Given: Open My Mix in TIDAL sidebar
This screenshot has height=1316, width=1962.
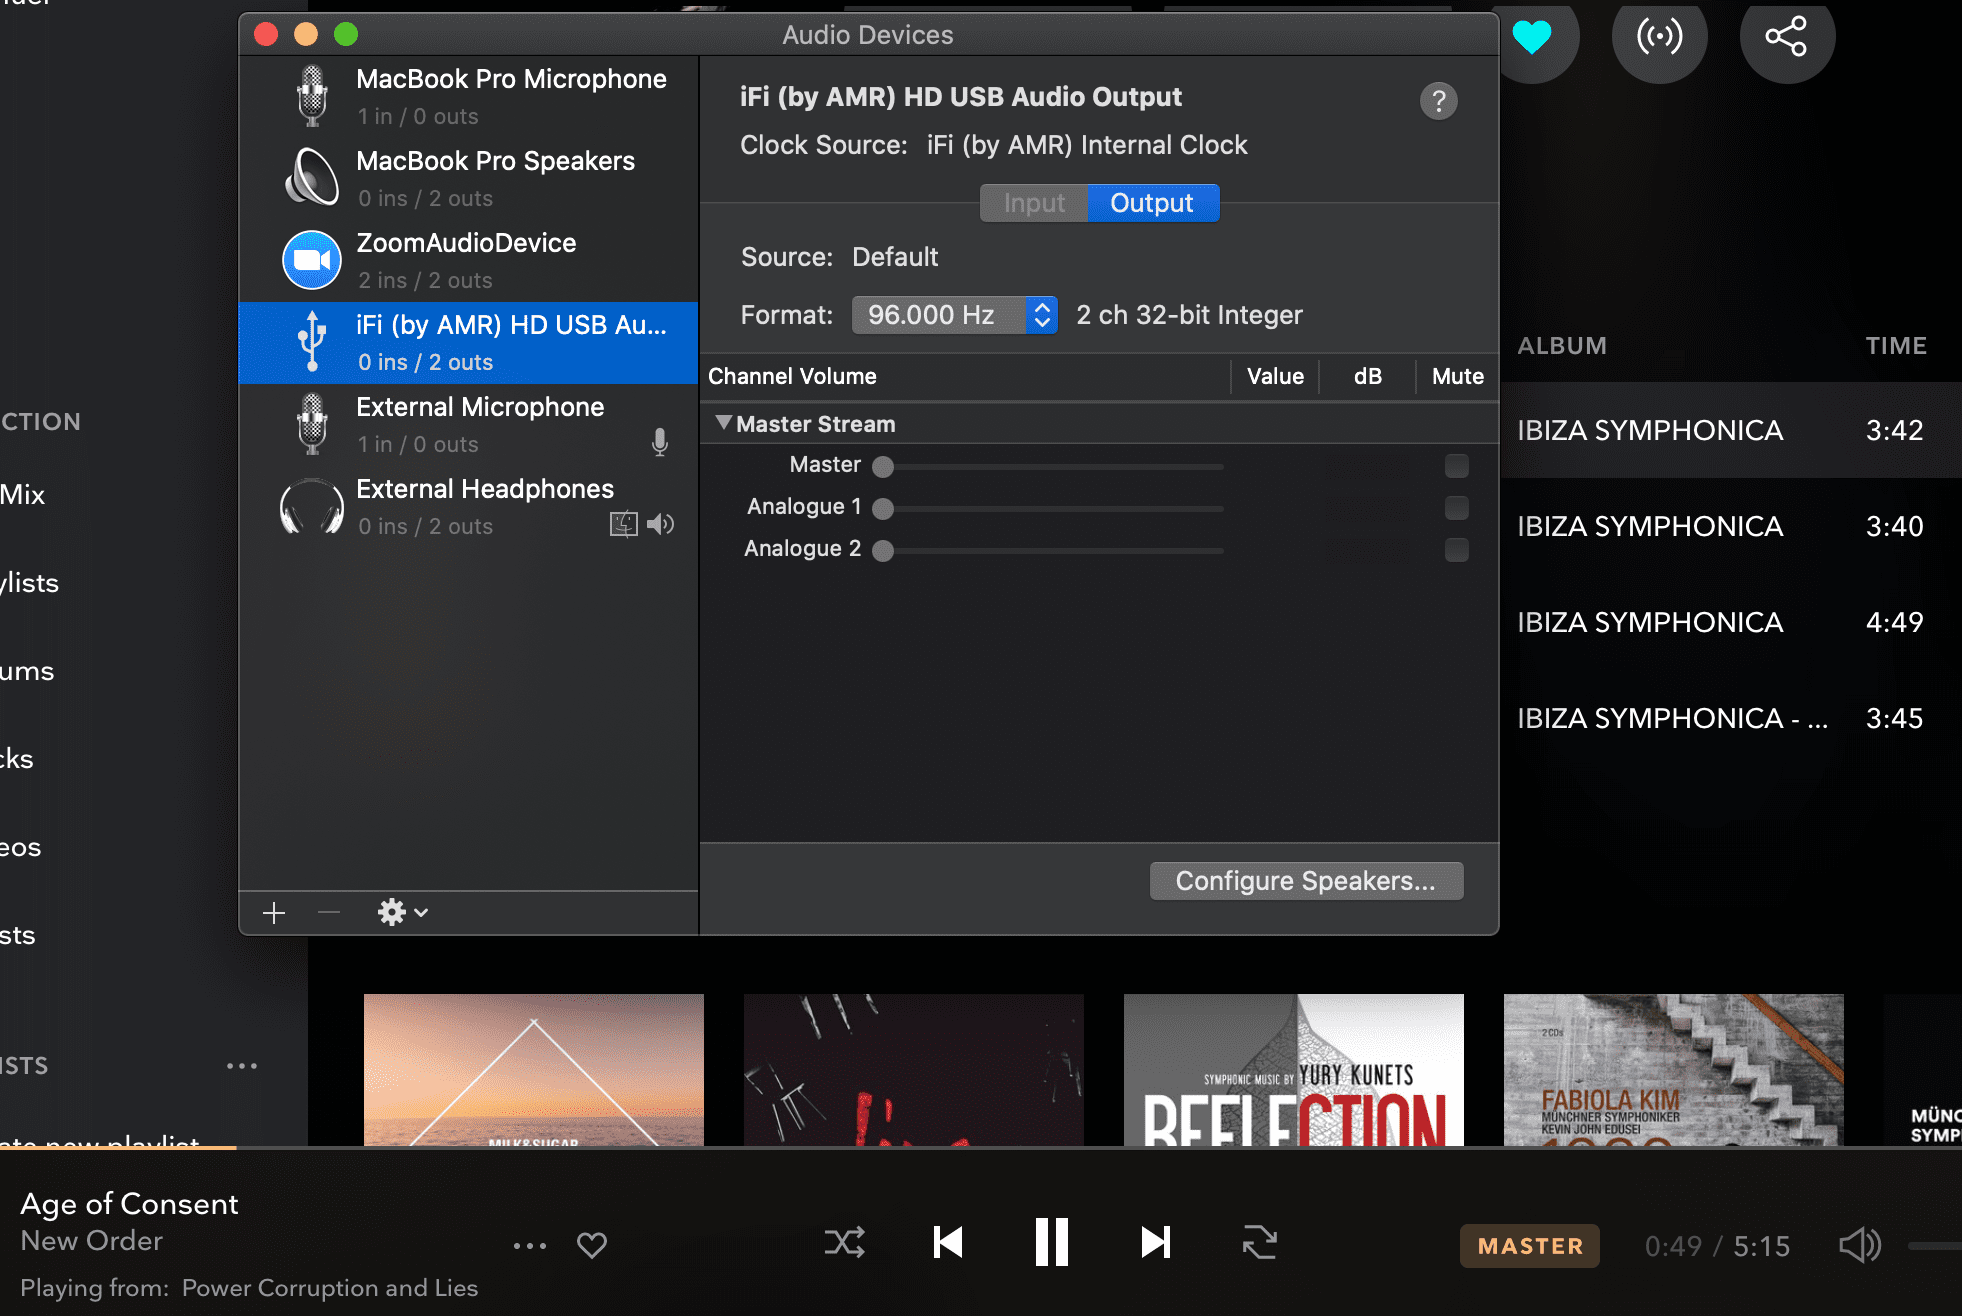Looking at the screenshot, I should [x=23, y=495].
